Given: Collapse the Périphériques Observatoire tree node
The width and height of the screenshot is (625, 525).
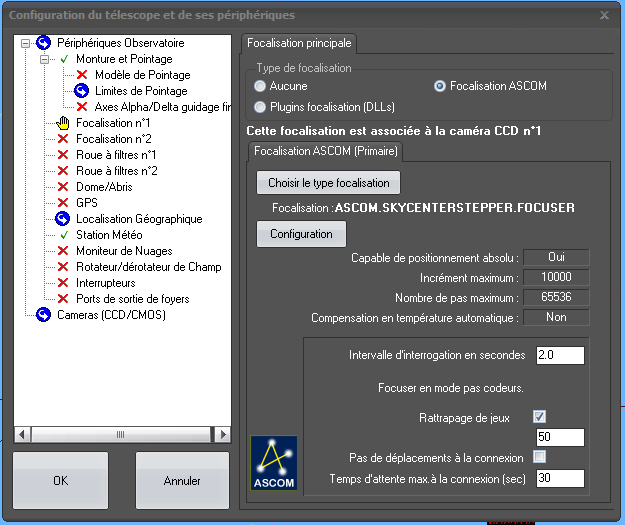Looking at the screenshot, I should click(26, 43).
